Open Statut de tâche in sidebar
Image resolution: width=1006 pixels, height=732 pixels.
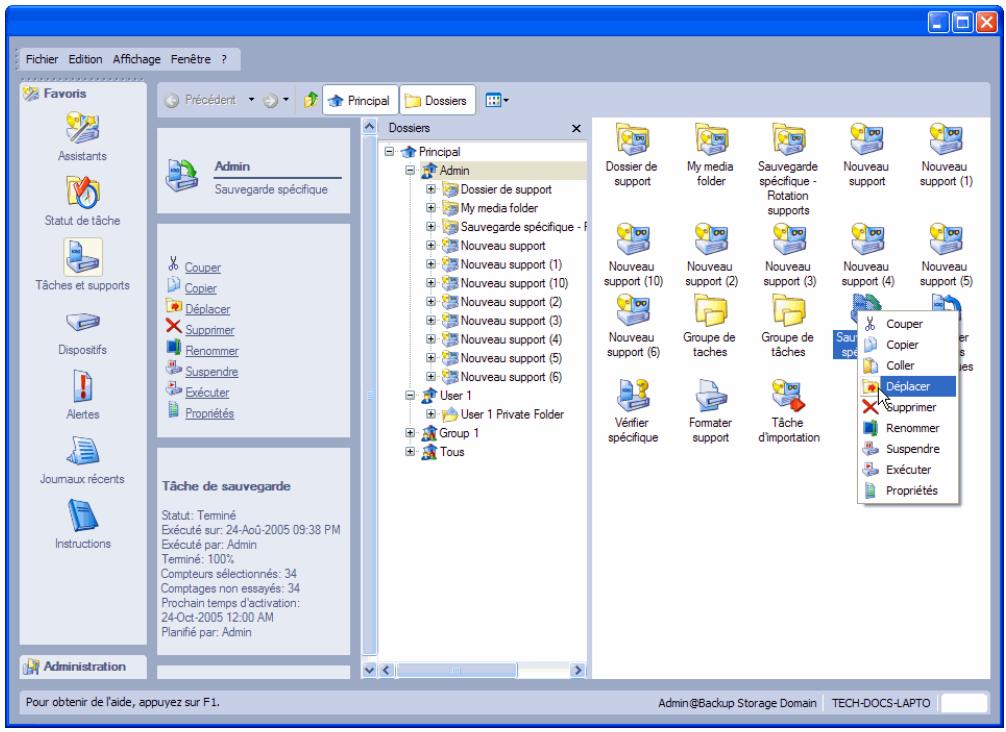82,192
